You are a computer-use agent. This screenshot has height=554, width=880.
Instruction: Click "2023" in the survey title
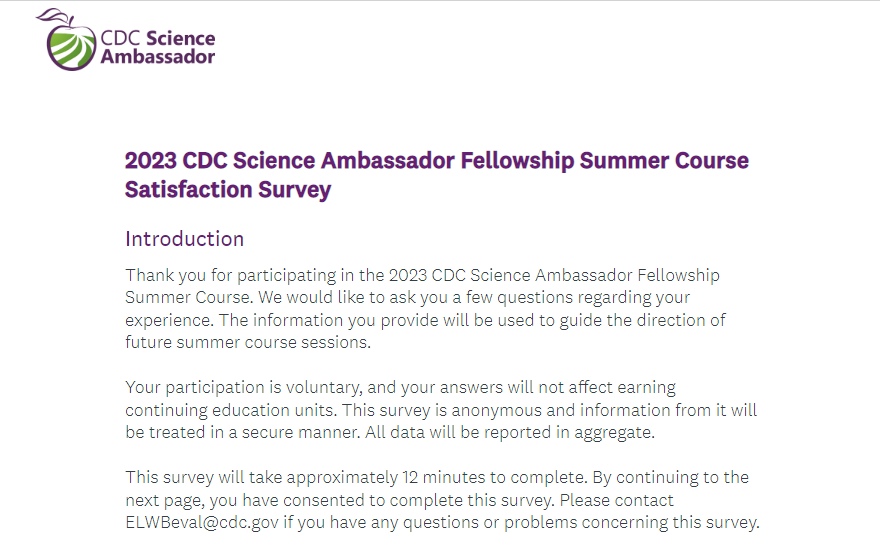click(x=150, y=160)
